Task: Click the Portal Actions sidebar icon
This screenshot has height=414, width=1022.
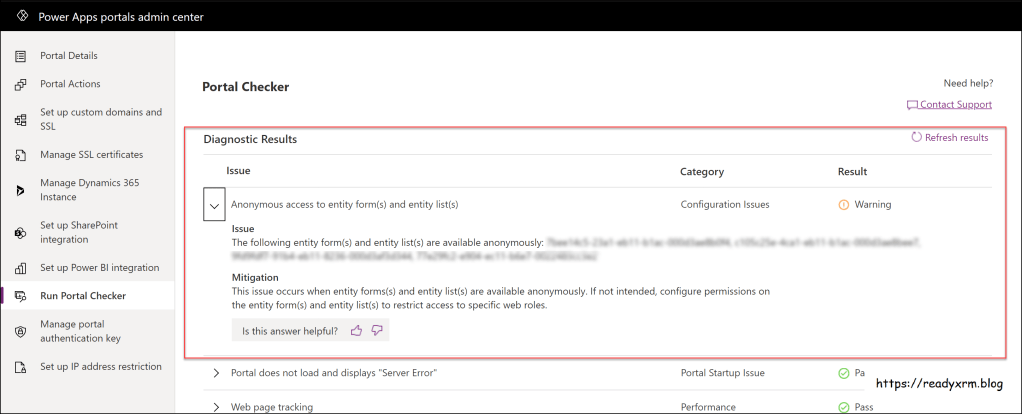Action: [20, 84]
